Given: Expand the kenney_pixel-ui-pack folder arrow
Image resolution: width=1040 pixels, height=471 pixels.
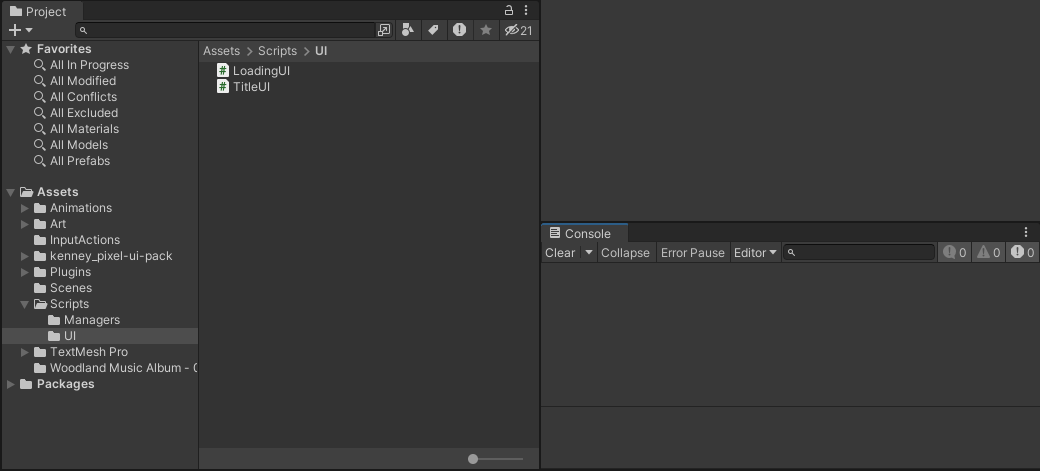Looking at the screenshot, I should (x=25, y=256).
